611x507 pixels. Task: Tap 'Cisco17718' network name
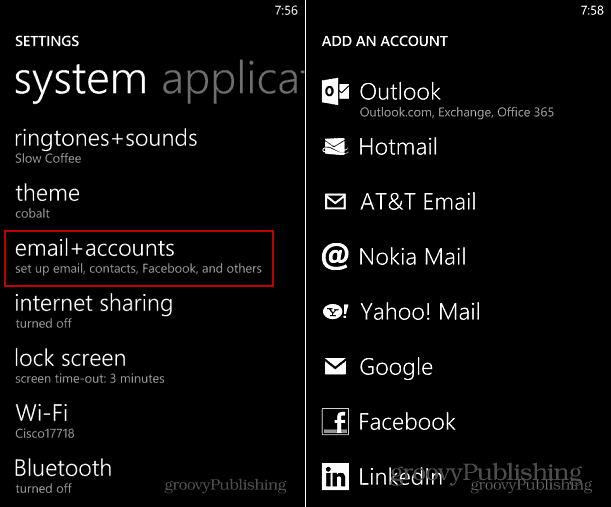point(45,433)
